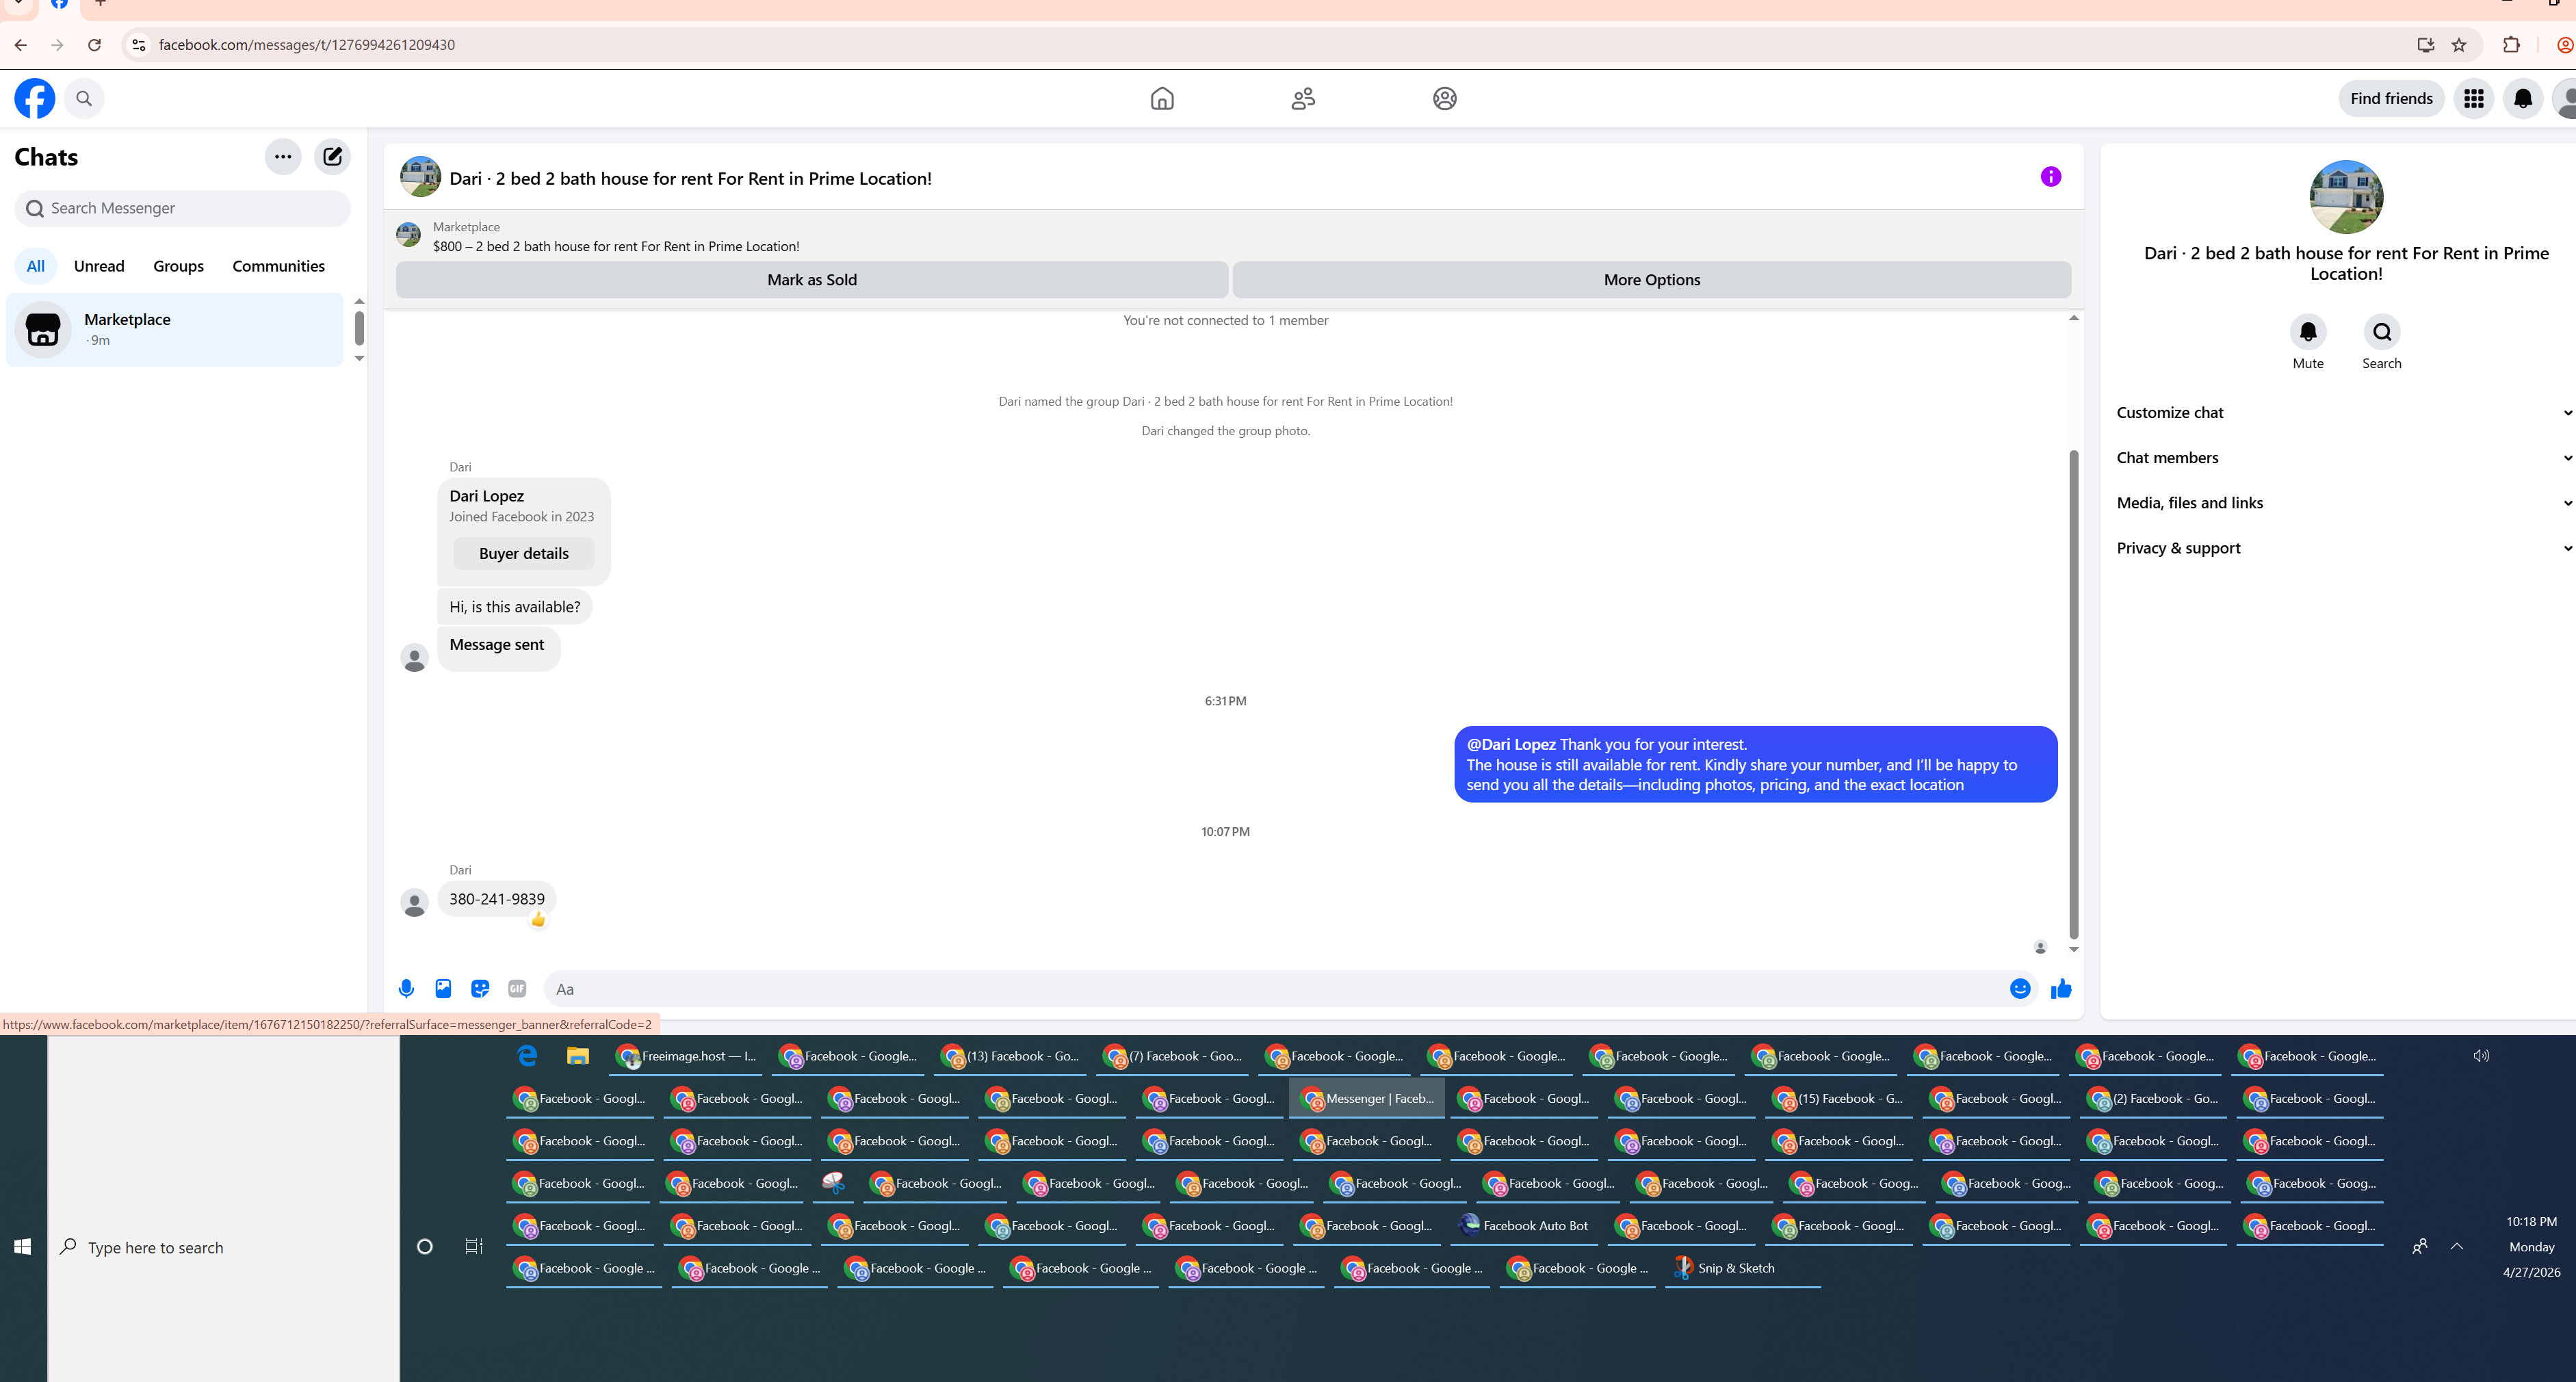Screen dimensions: 2576x1382
Task: Click Windows taskbar search box
Action: coord(224,1246)
